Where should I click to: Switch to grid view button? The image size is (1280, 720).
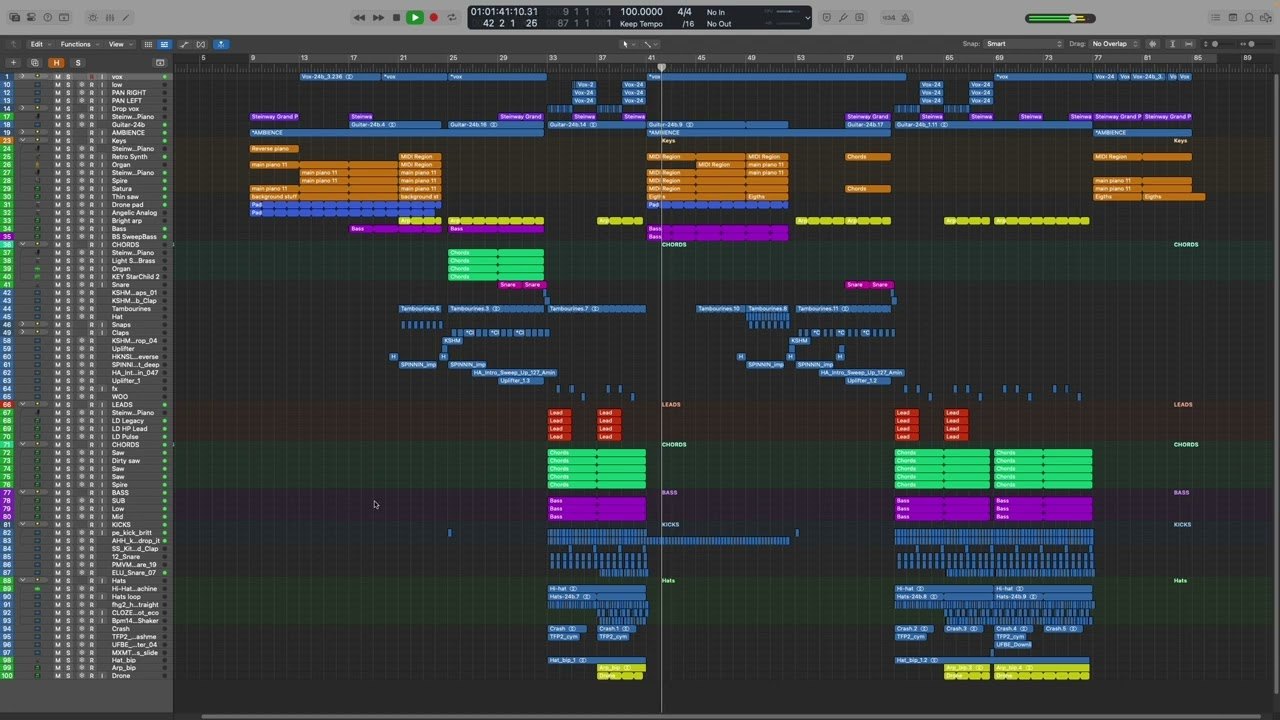[148, 44]
